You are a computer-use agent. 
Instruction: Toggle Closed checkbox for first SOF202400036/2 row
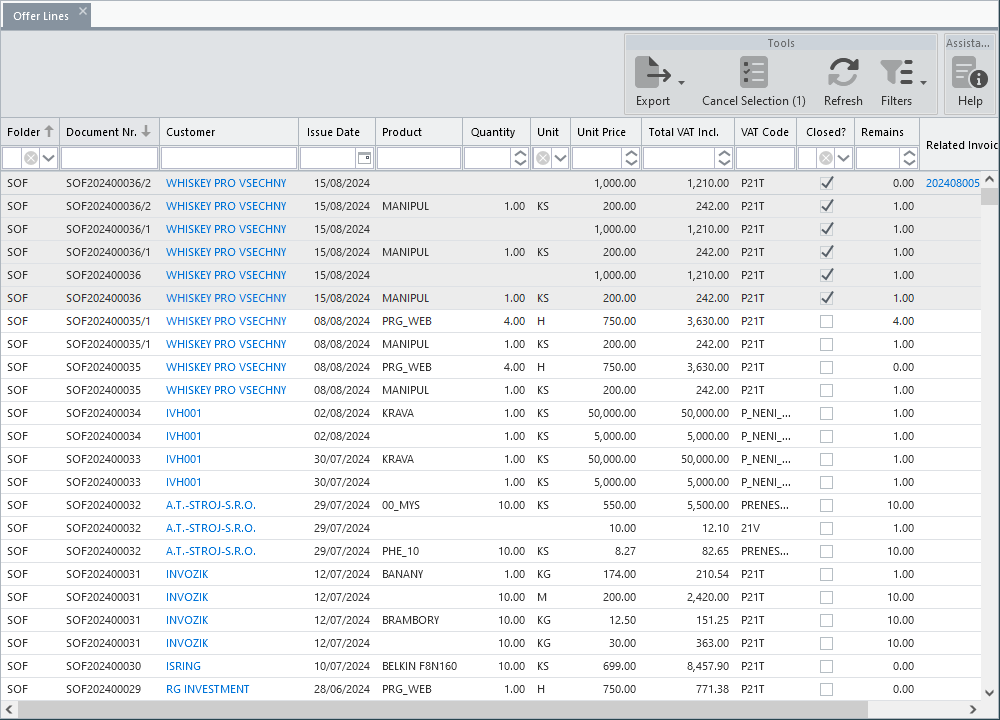click(827, 183)
